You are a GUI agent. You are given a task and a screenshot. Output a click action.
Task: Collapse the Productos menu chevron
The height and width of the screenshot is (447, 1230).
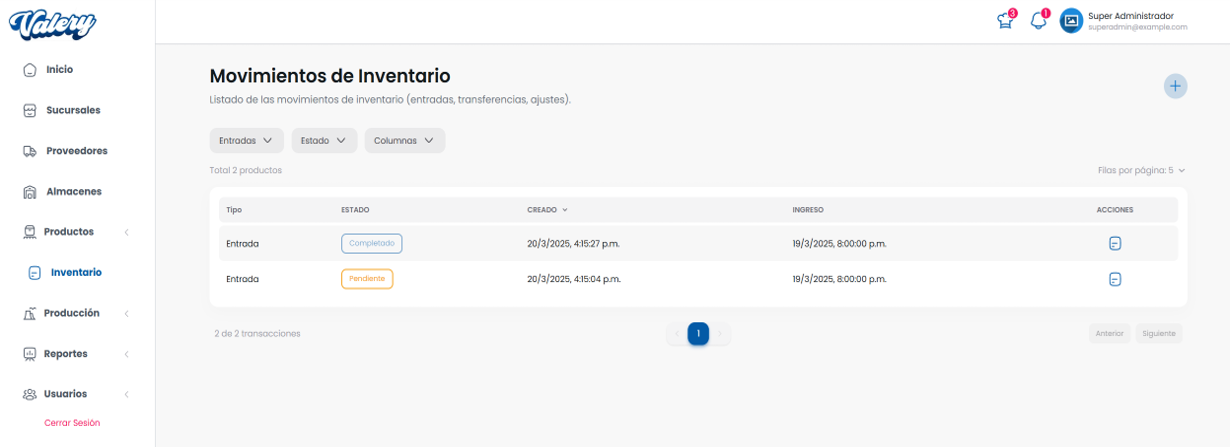pos(127,232)
